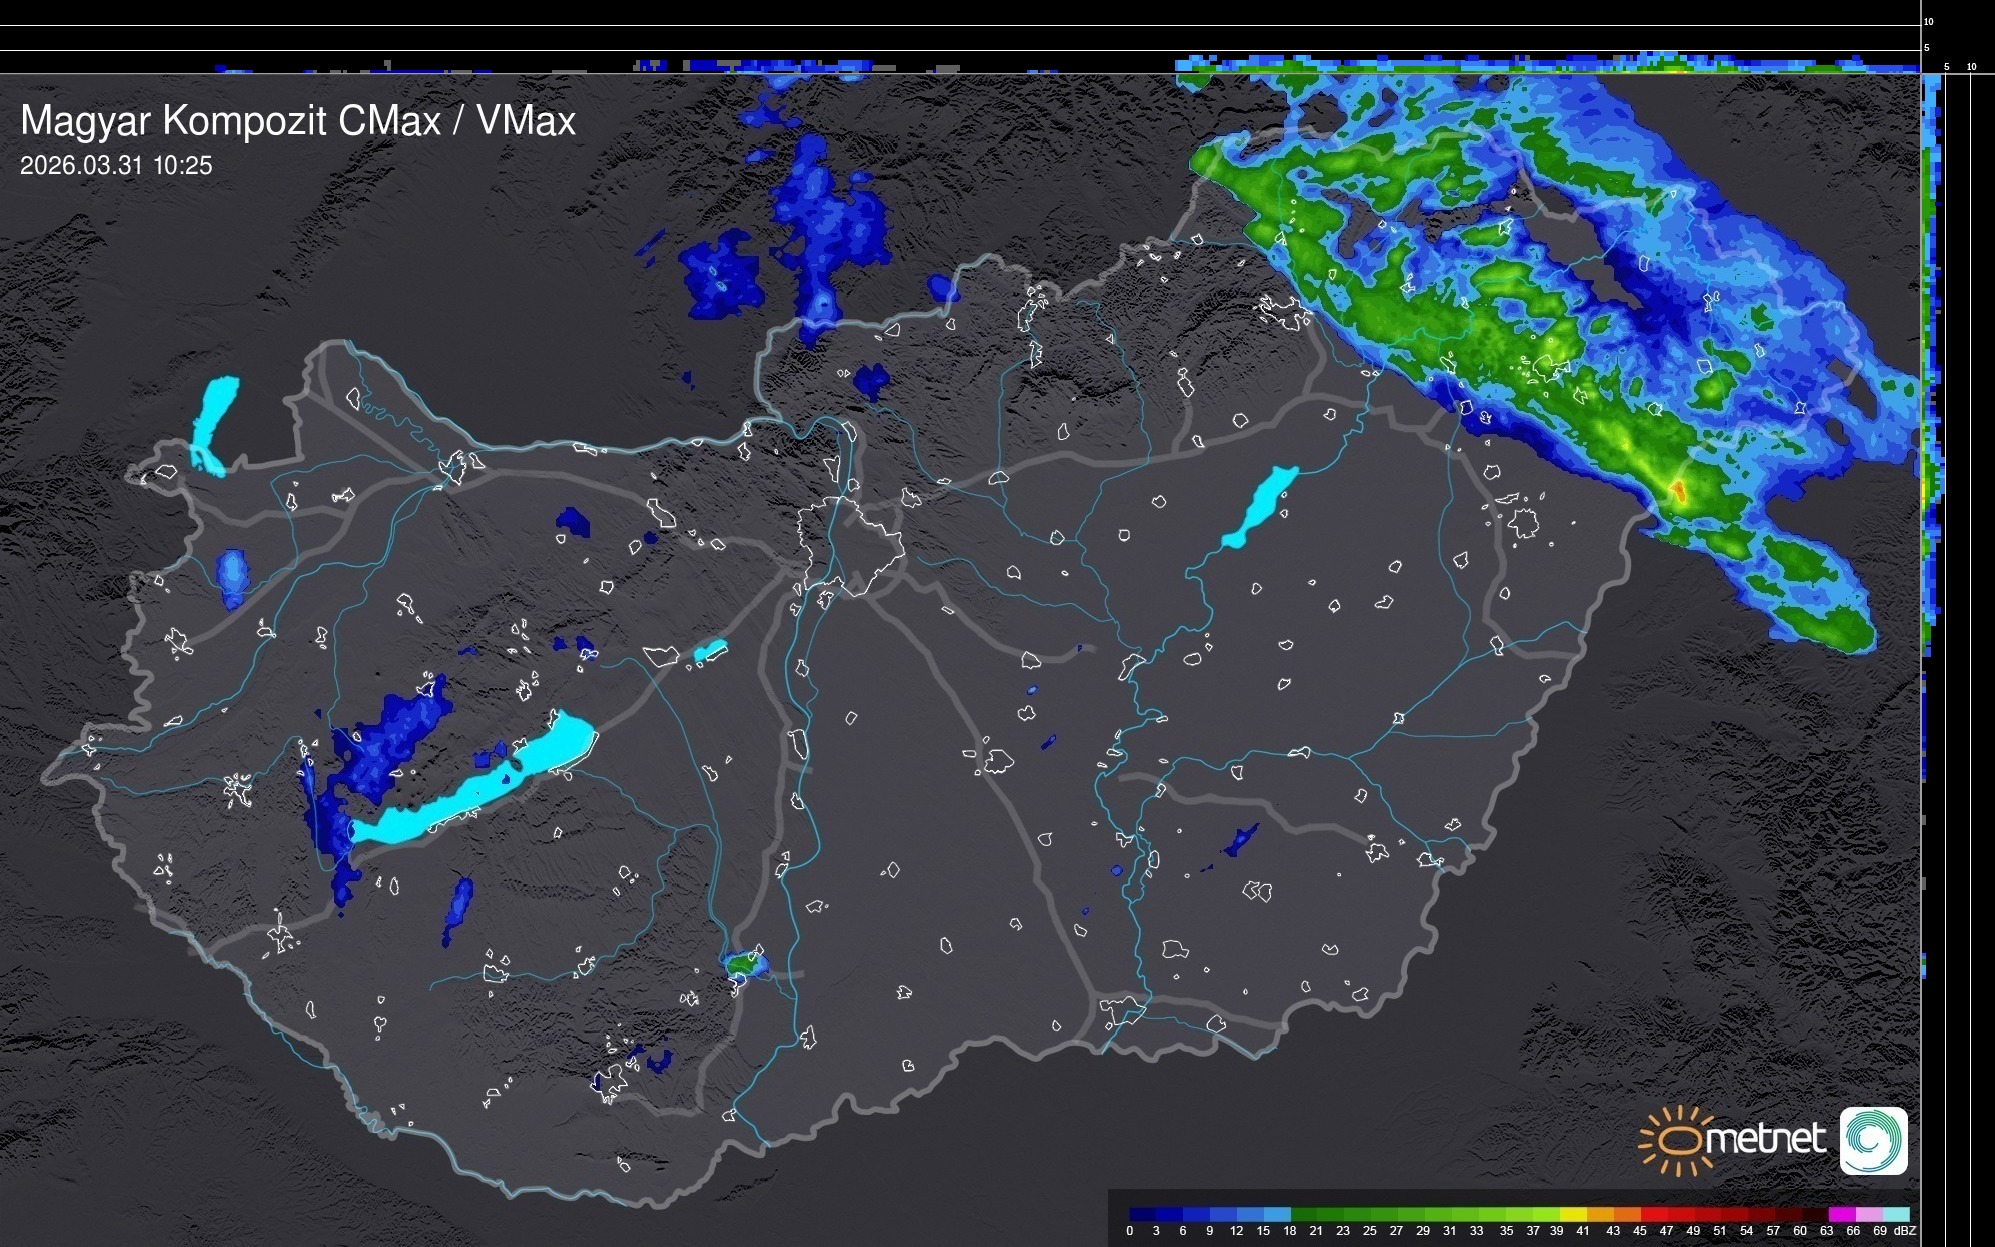Click the darkest blue 0 dBZ legend swatch
Screen dimensions: 1995x1247
pos(1143,1214)
